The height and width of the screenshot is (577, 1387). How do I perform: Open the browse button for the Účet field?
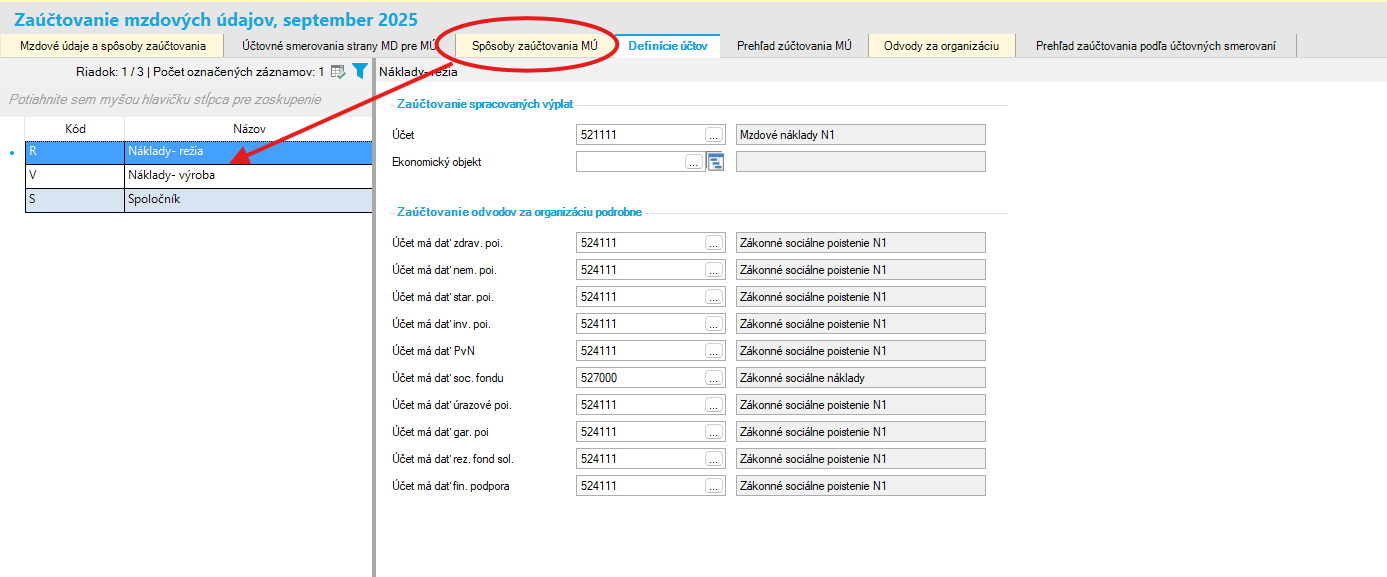(x=713, y=135)
